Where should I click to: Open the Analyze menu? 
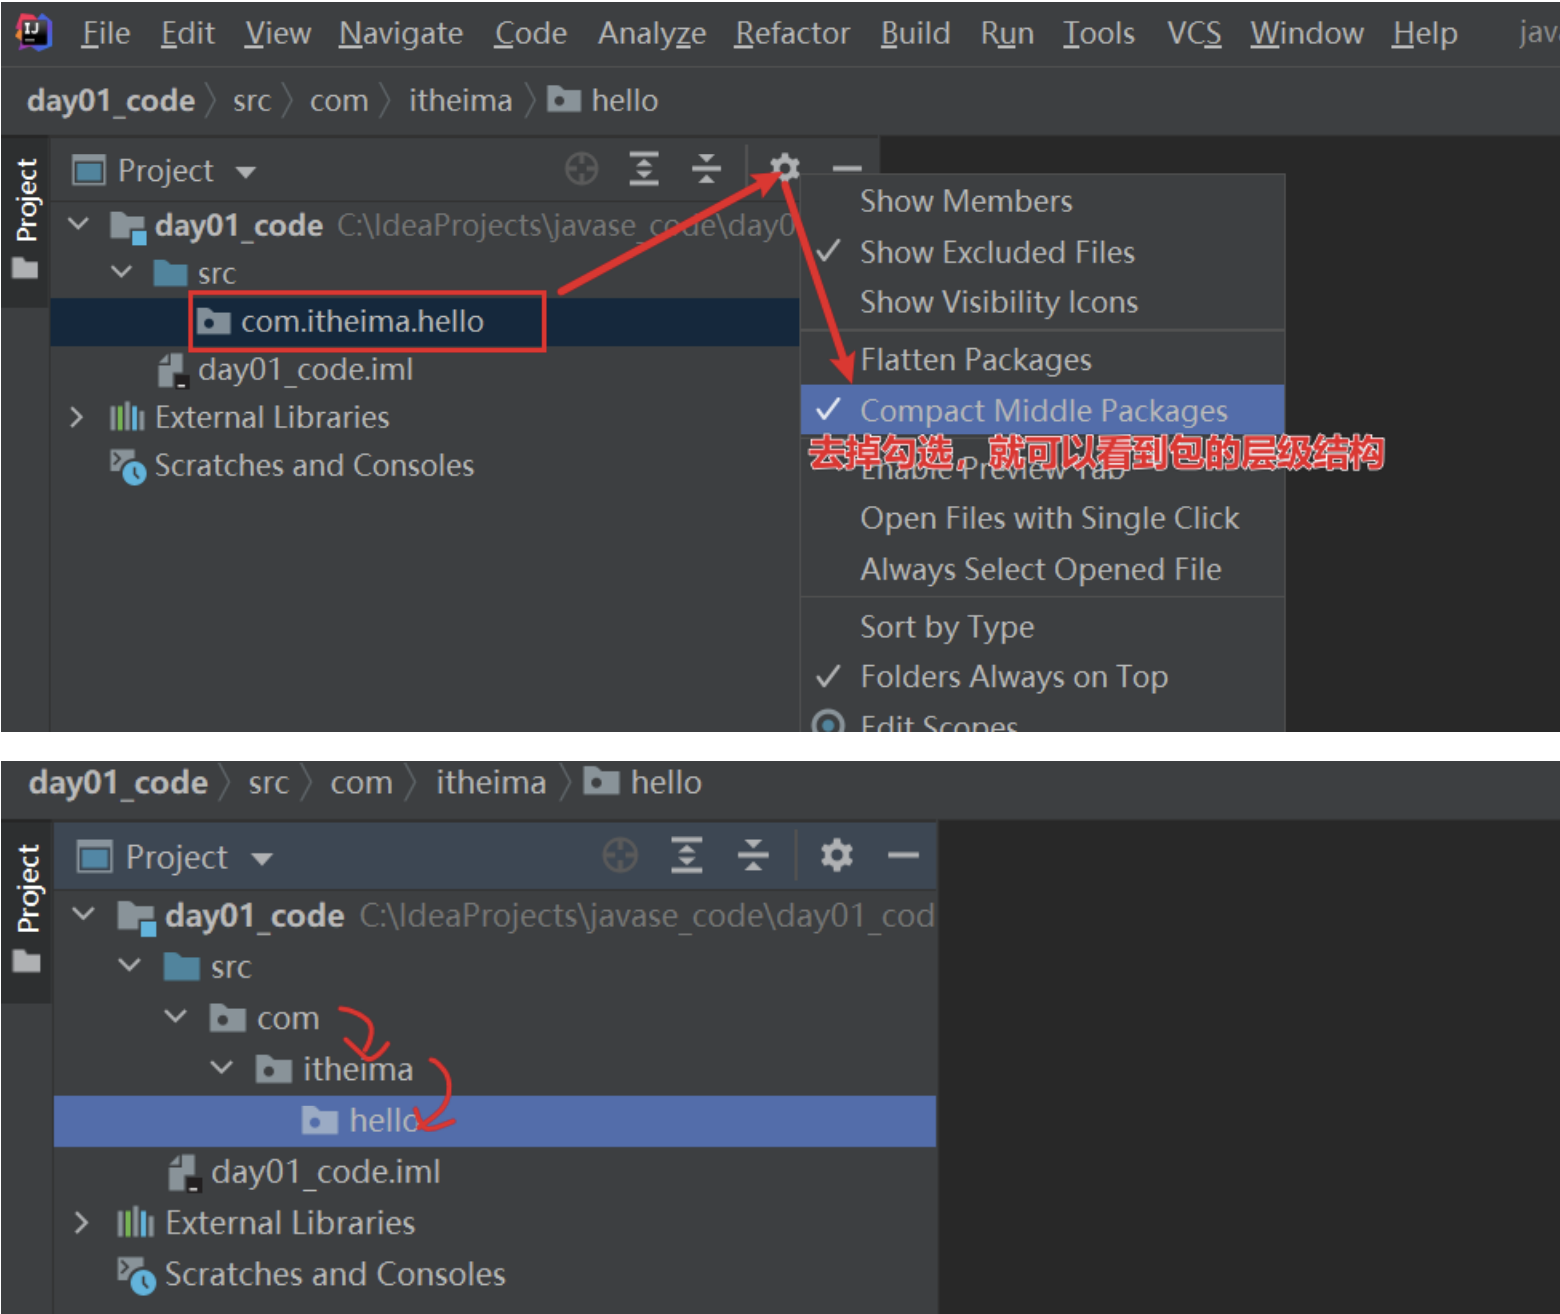point(651,33)
